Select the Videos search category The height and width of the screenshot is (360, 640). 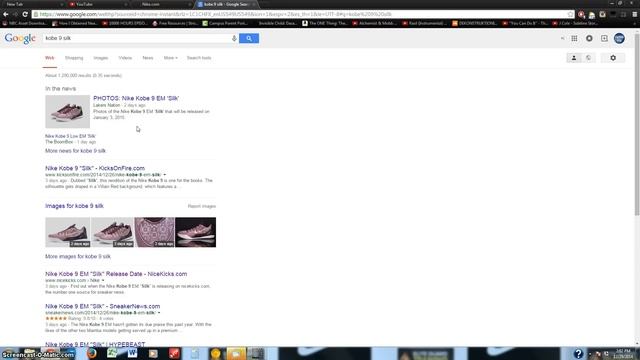point(125,58)
